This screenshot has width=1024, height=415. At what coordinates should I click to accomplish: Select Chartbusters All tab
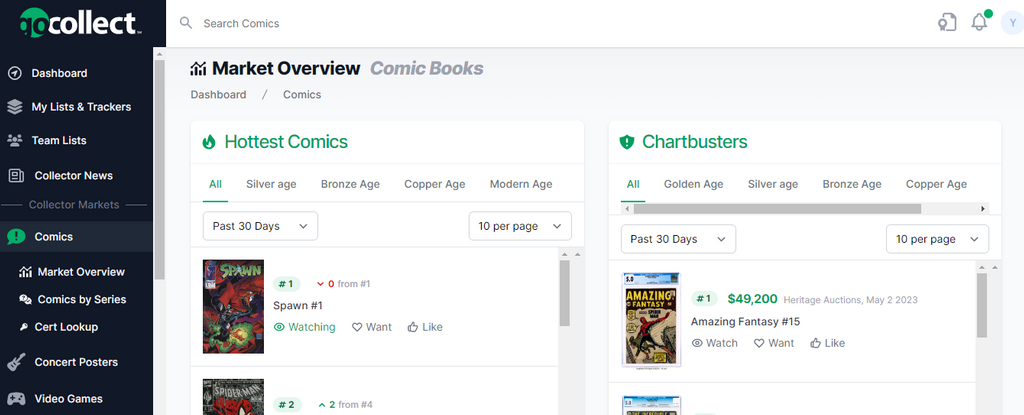point(633,184)
